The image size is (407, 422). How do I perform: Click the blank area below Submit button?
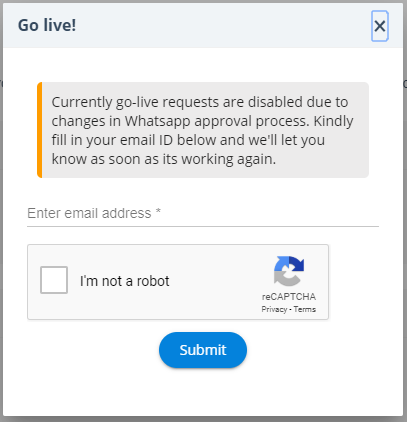click(x=203, y=393)
